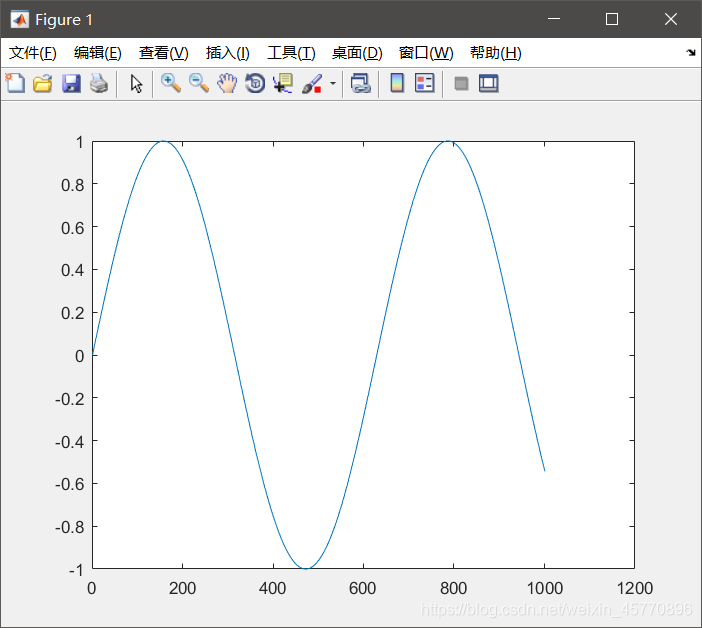Save the figure with the floppy disk icon
The image size is (702, 628).
(x=71, y=84)
